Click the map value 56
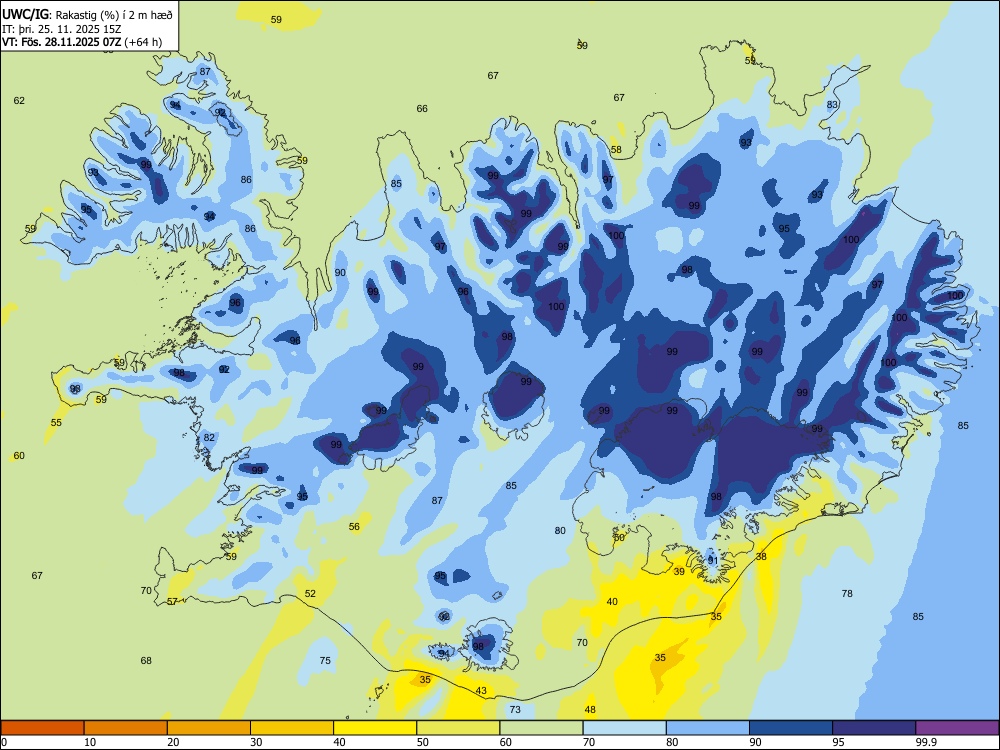This screenshot has height=750, width=1000. (x=355, y=526)
